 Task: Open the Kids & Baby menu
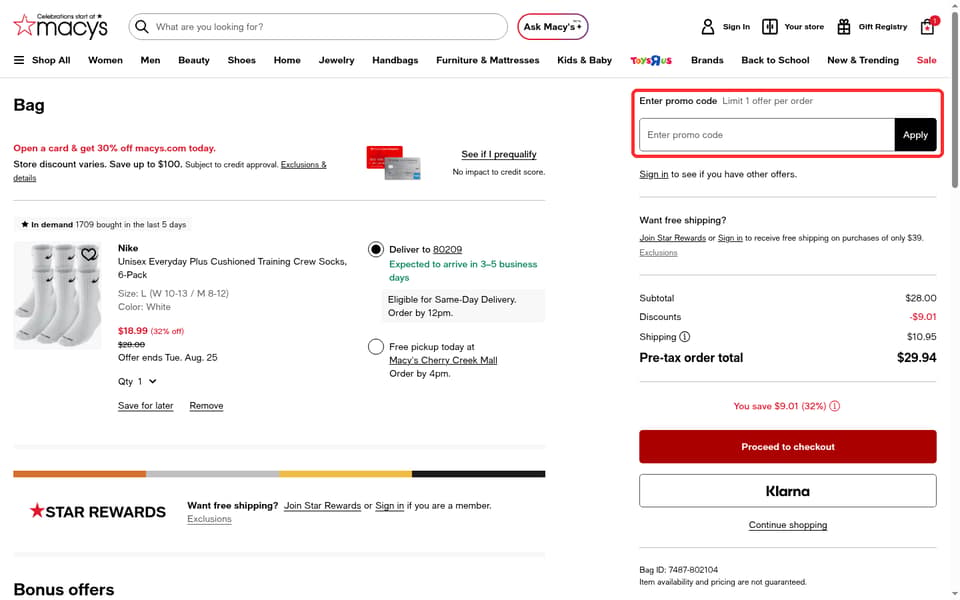coord(584,60)
